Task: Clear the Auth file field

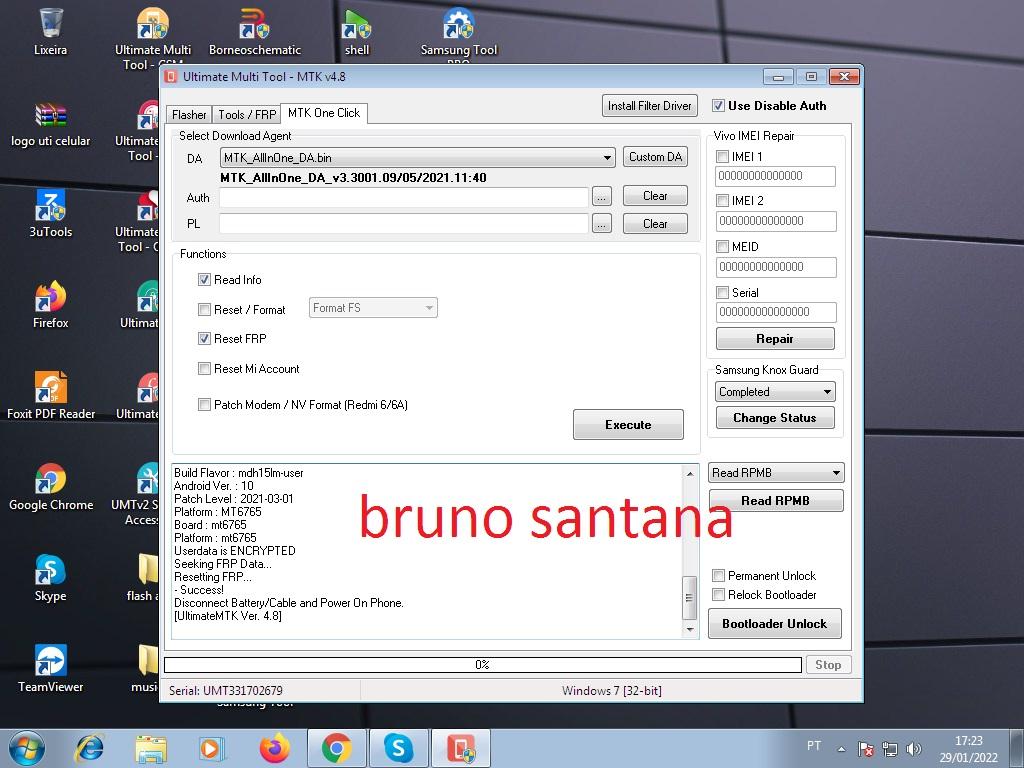Action: 655,196
